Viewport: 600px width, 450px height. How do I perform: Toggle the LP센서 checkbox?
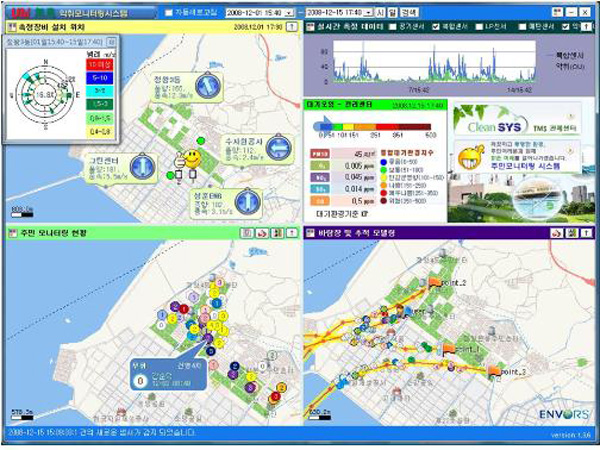tap(479, 27)
